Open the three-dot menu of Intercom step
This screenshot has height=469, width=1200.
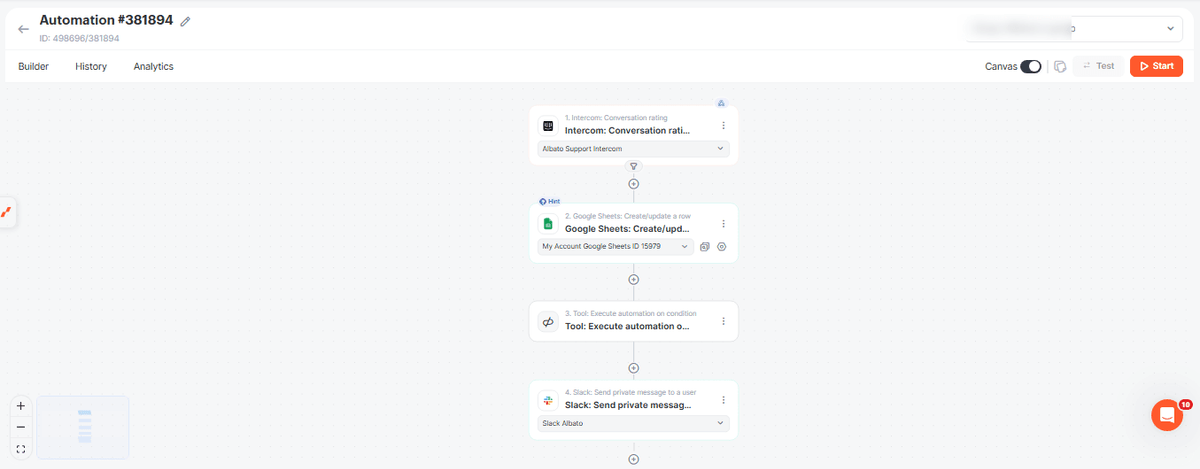(723, 126)
